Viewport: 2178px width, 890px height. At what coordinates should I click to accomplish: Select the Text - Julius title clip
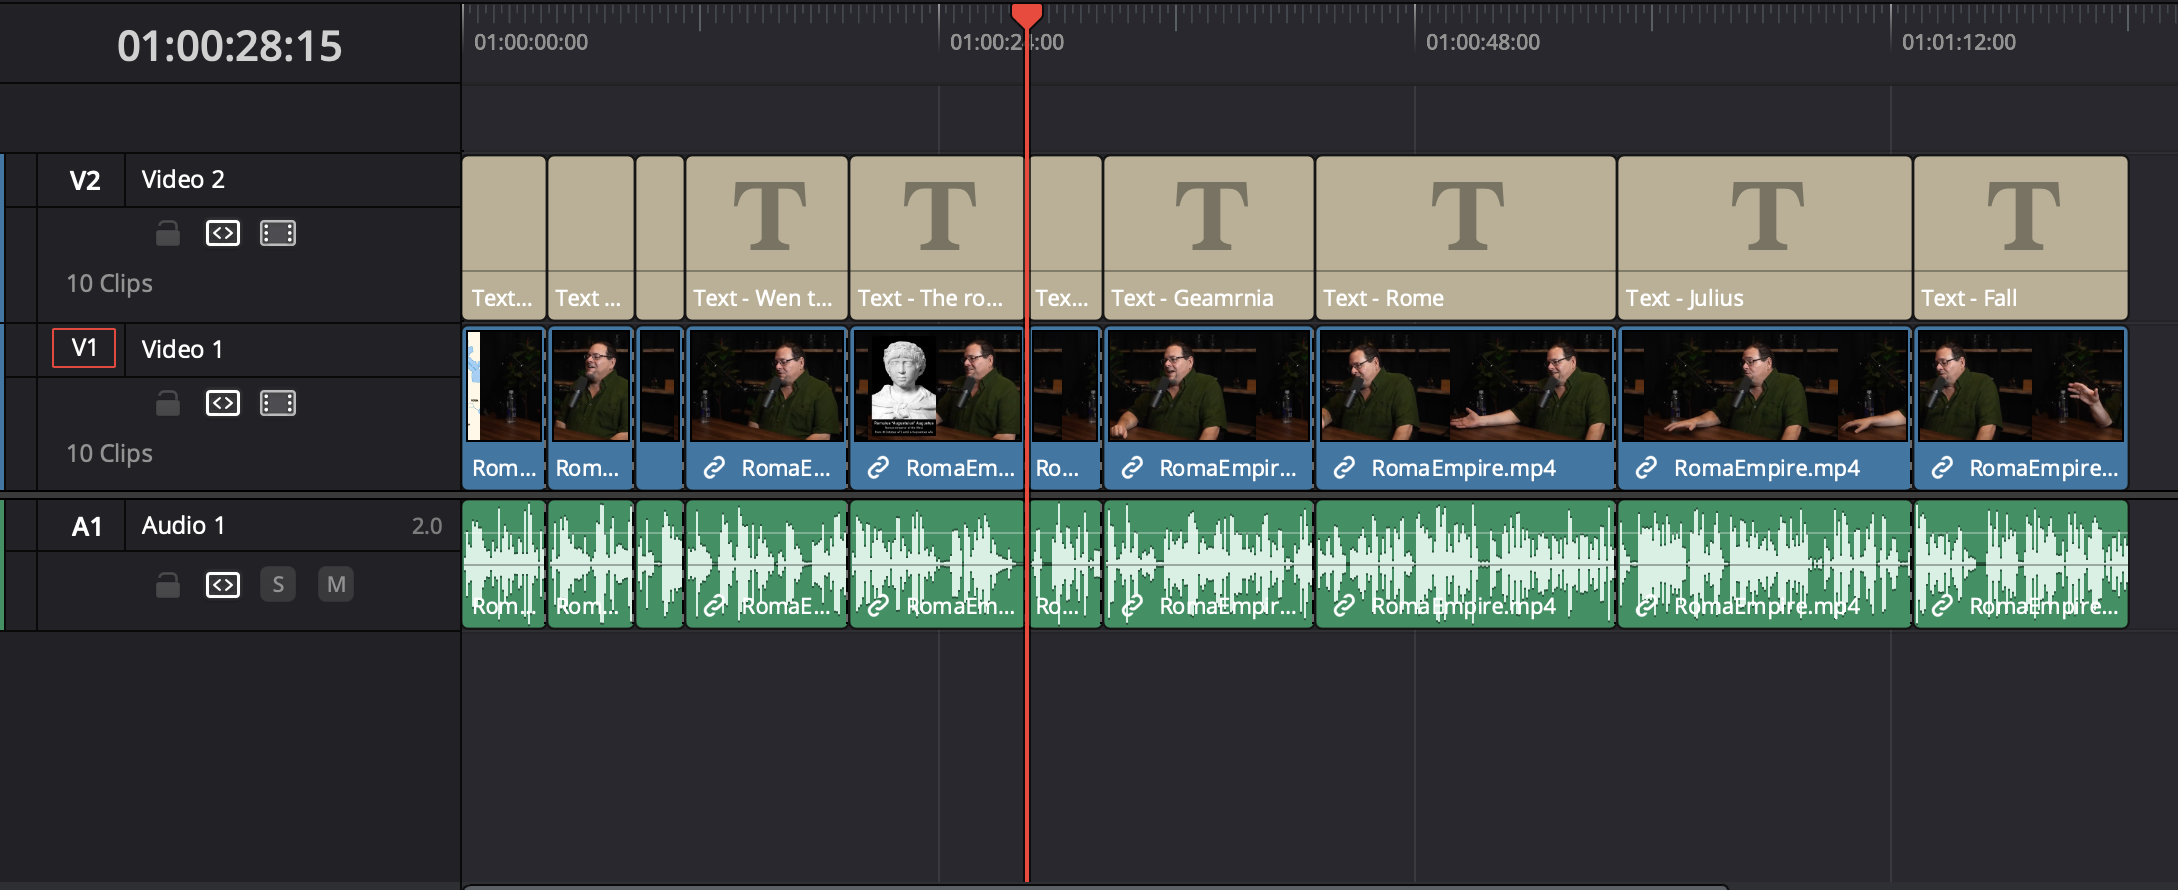[x=1765, y=238]
